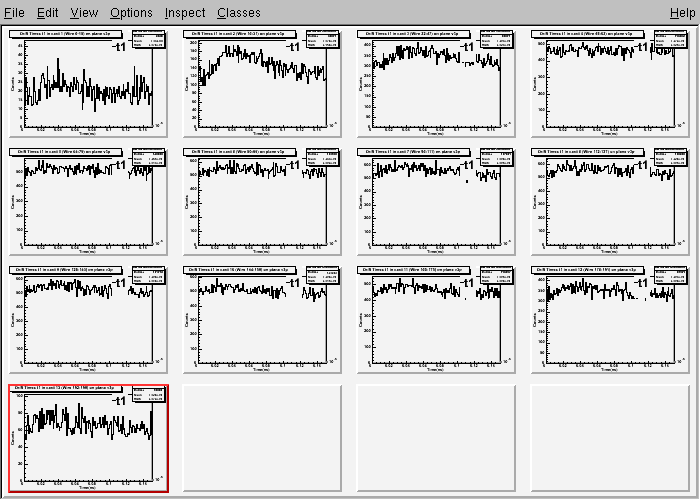Click the title box of card 5 histogram
The height and width of the screenshot is (500, 700).
pyautogui.click(x=66, y=152)
